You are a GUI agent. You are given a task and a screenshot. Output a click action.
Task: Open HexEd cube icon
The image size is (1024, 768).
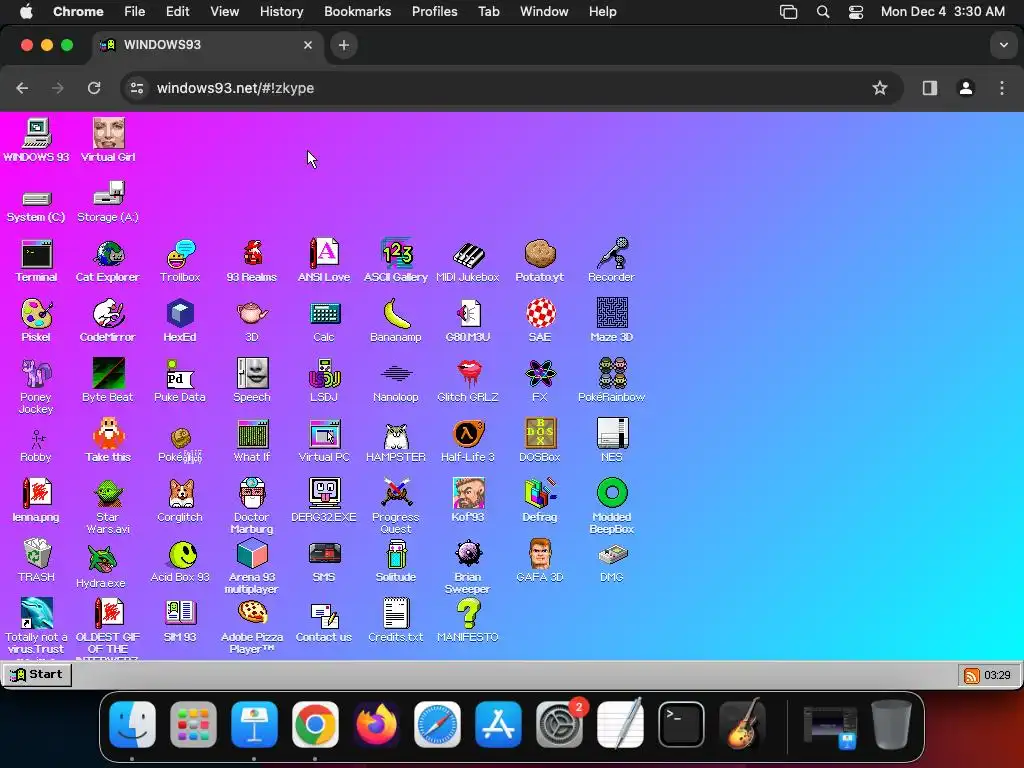coord(180,321)
